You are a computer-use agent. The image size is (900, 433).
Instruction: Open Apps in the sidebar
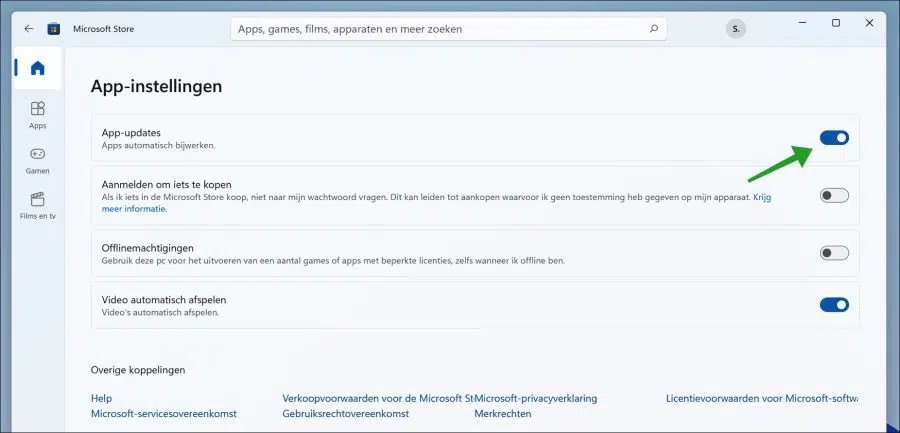(x=37, y=115)
